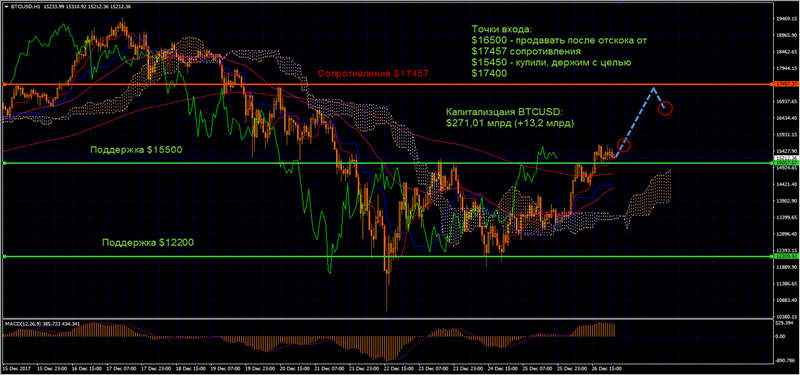The width and height of the screenshot is (800, 375).
Task: Click the BTCUSD,H1 symbol title
Action: [x=21, y=7]
